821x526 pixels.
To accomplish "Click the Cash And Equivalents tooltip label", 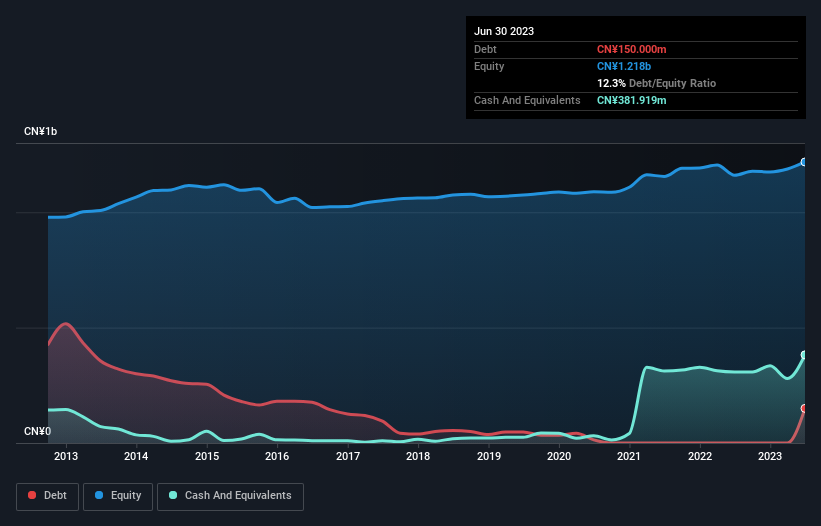I will [x=527, y=100].
